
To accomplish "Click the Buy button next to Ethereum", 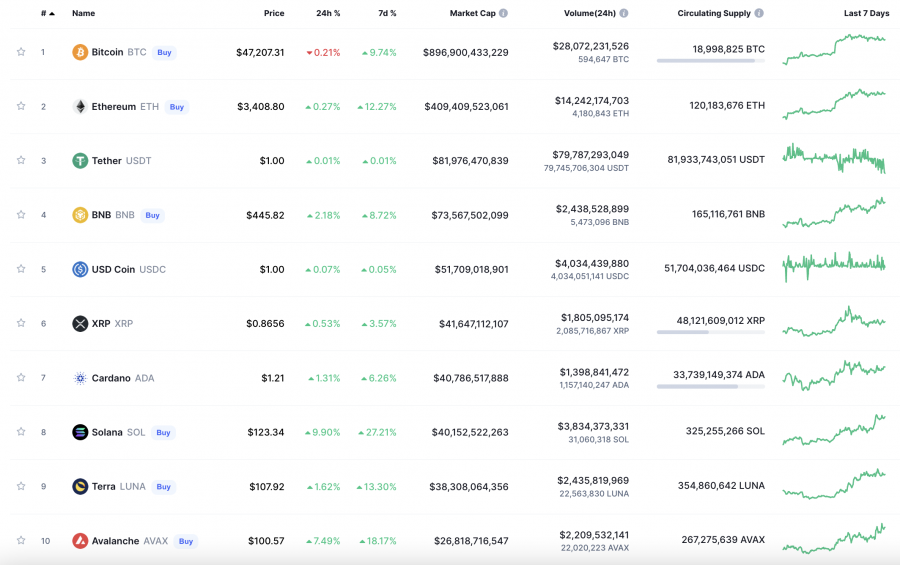I will [x=177, y=107].
